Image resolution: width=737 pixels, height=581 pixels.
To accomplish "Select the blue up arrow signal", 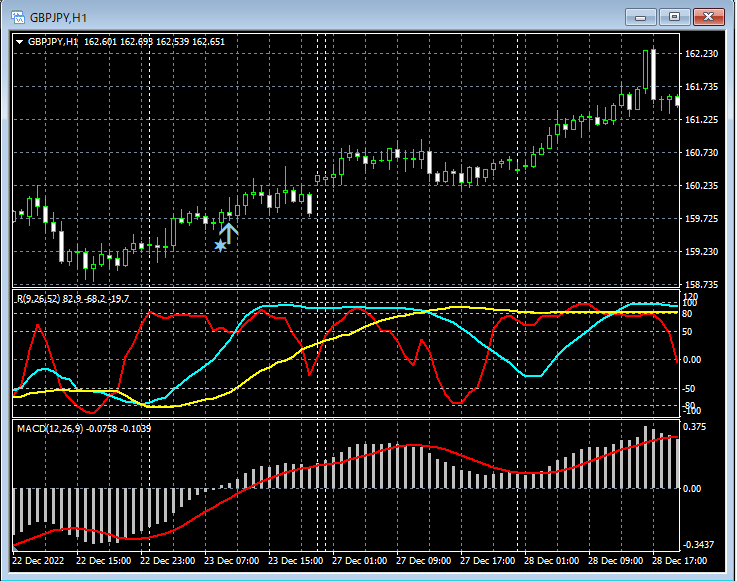I will (229, 233).
